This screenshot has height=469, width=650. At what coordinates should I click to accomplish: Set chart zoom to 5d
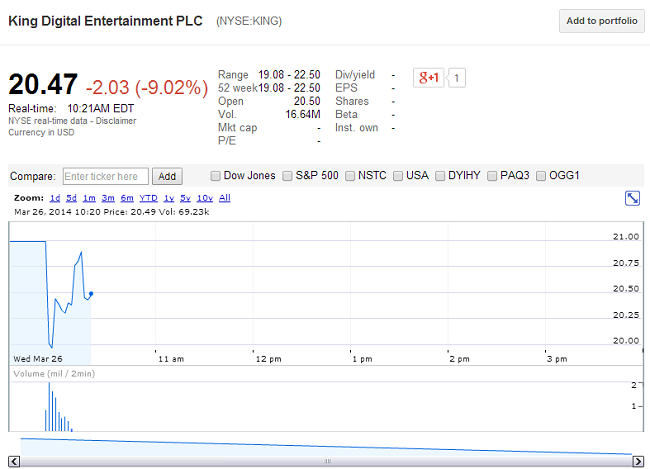coord(72,198)
